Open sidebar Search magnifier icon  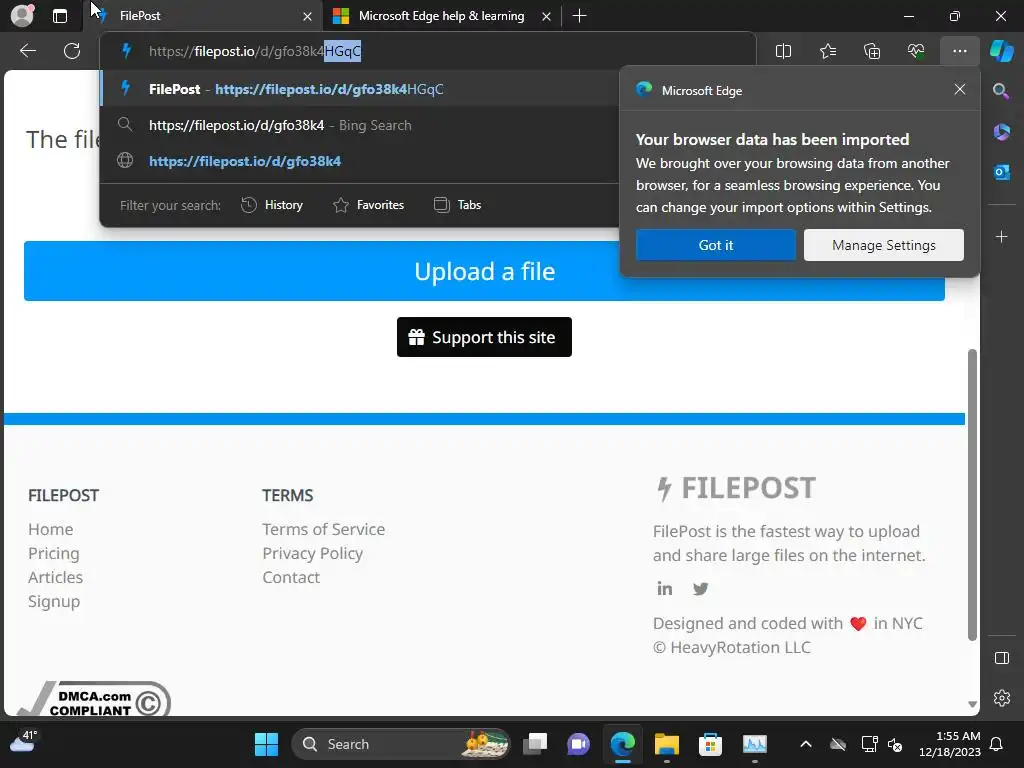[1001, 91]
